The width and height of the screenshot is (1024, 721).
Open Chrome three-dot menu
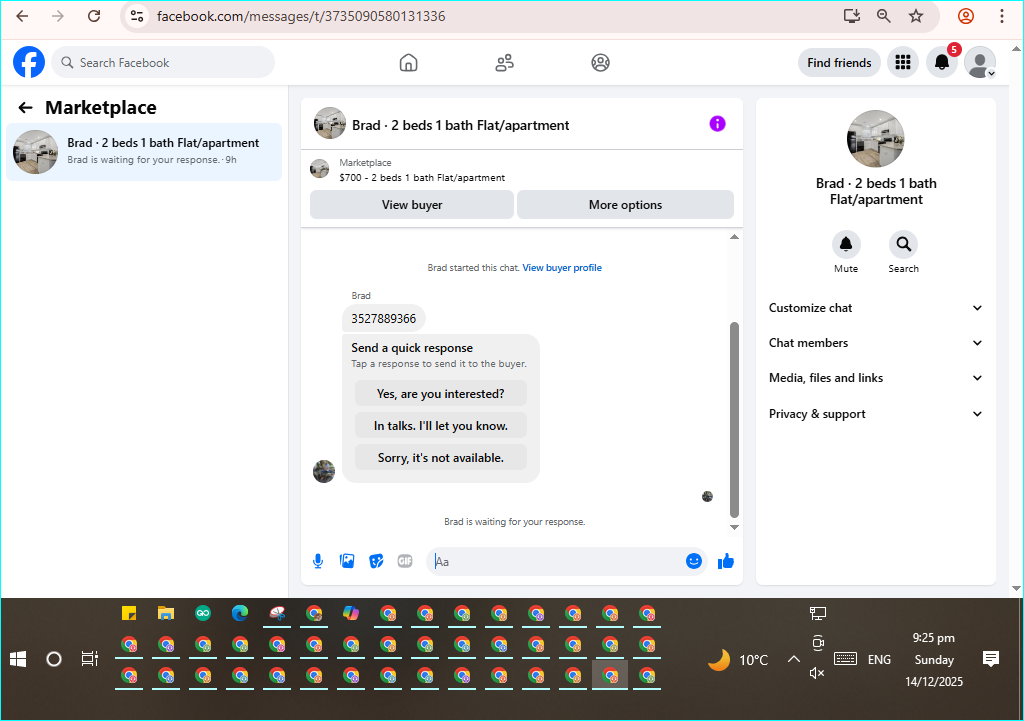tap(1001, 16)
